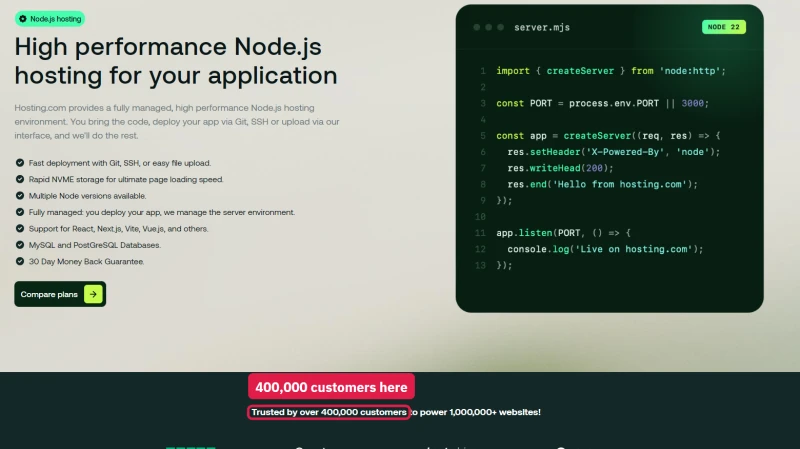Image resolution: width=800 pixels, height=449 pixels.
Task: Click the NODE 22 badge
Action: coord(723,27)
